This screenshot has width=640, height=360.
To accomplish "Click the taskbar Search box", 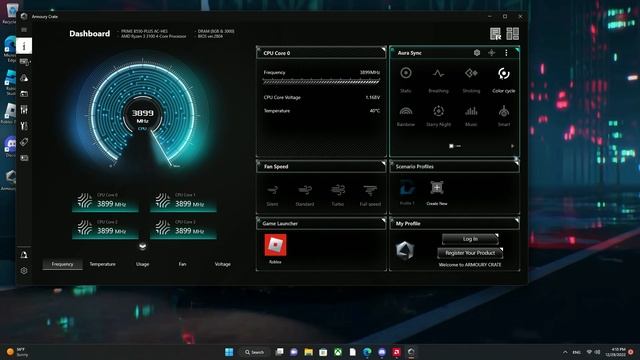I will pyautogui.click(x=255, y=352).
